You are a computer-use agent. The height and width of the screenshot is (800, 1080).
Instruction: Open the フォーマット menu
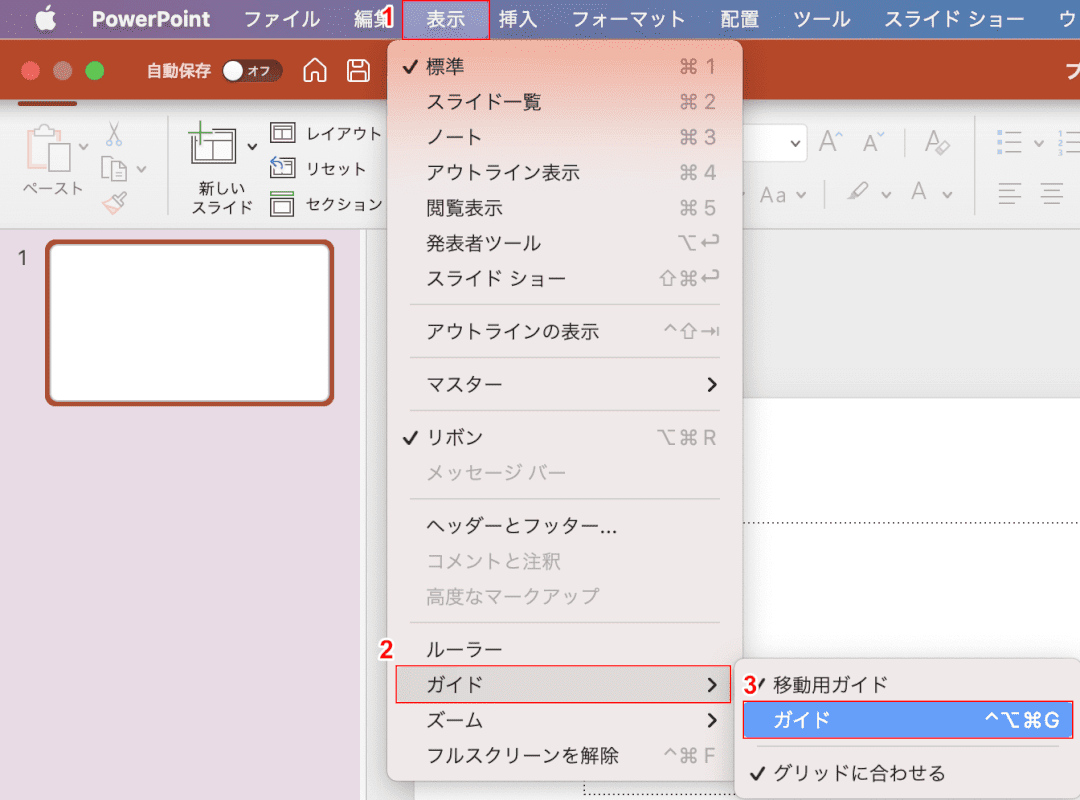click(629, 19)
